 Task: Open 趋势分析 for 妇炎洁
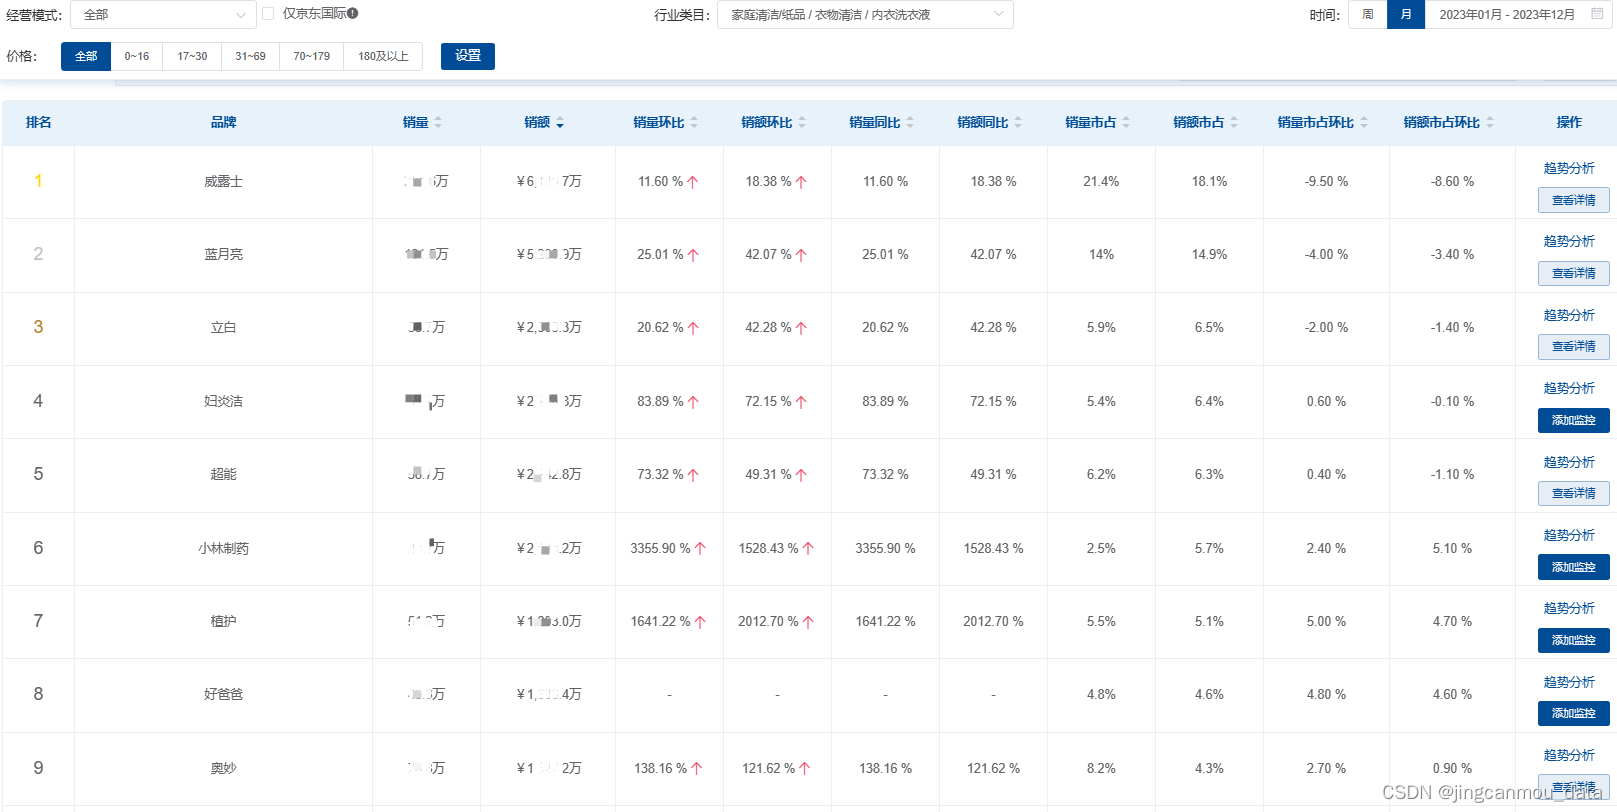pyautogui.click(x=1569, y=388)
